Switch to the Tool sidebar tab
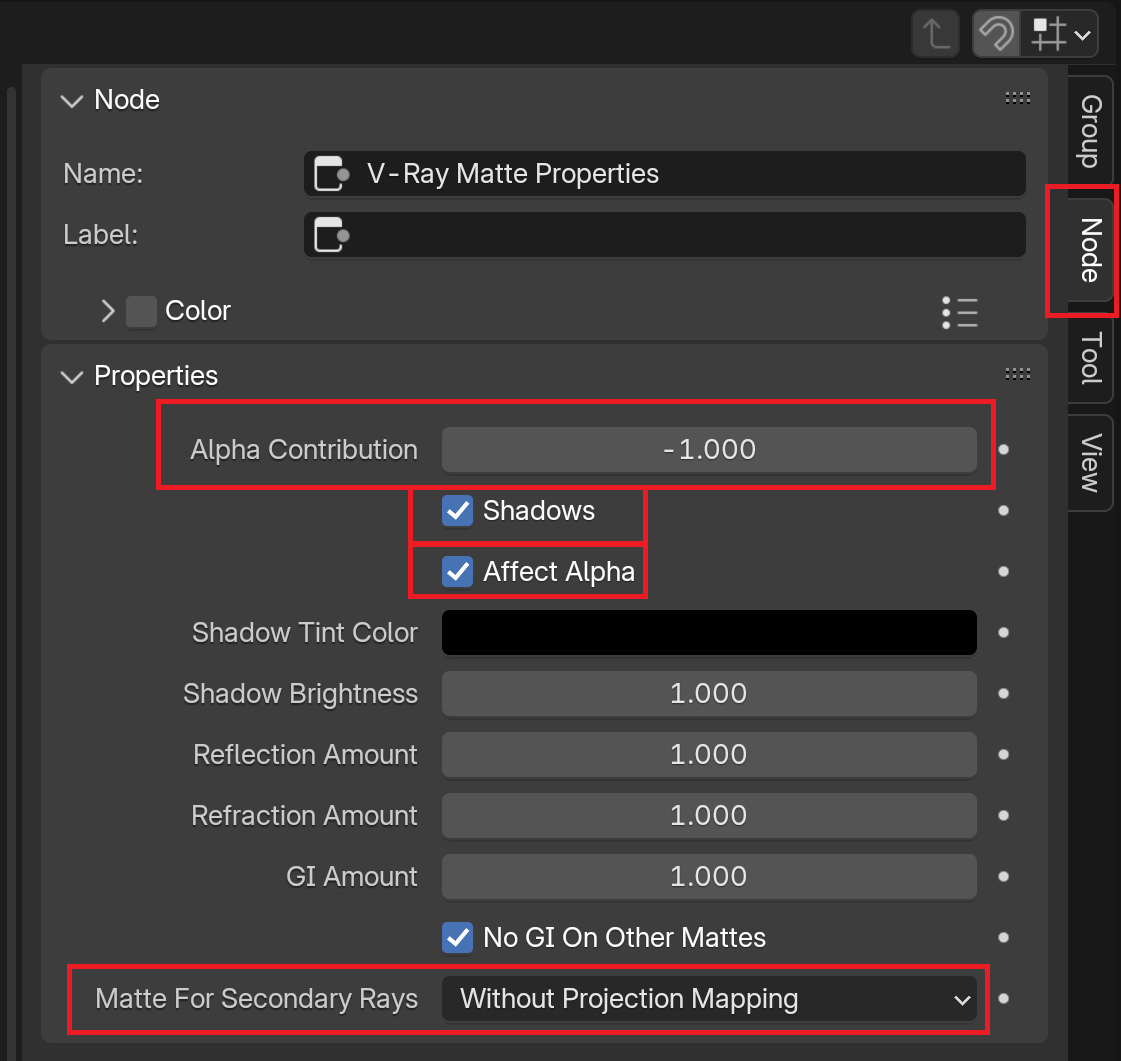The height and width of the screenshot is (1061, 1121). (x=1090, y=357)
